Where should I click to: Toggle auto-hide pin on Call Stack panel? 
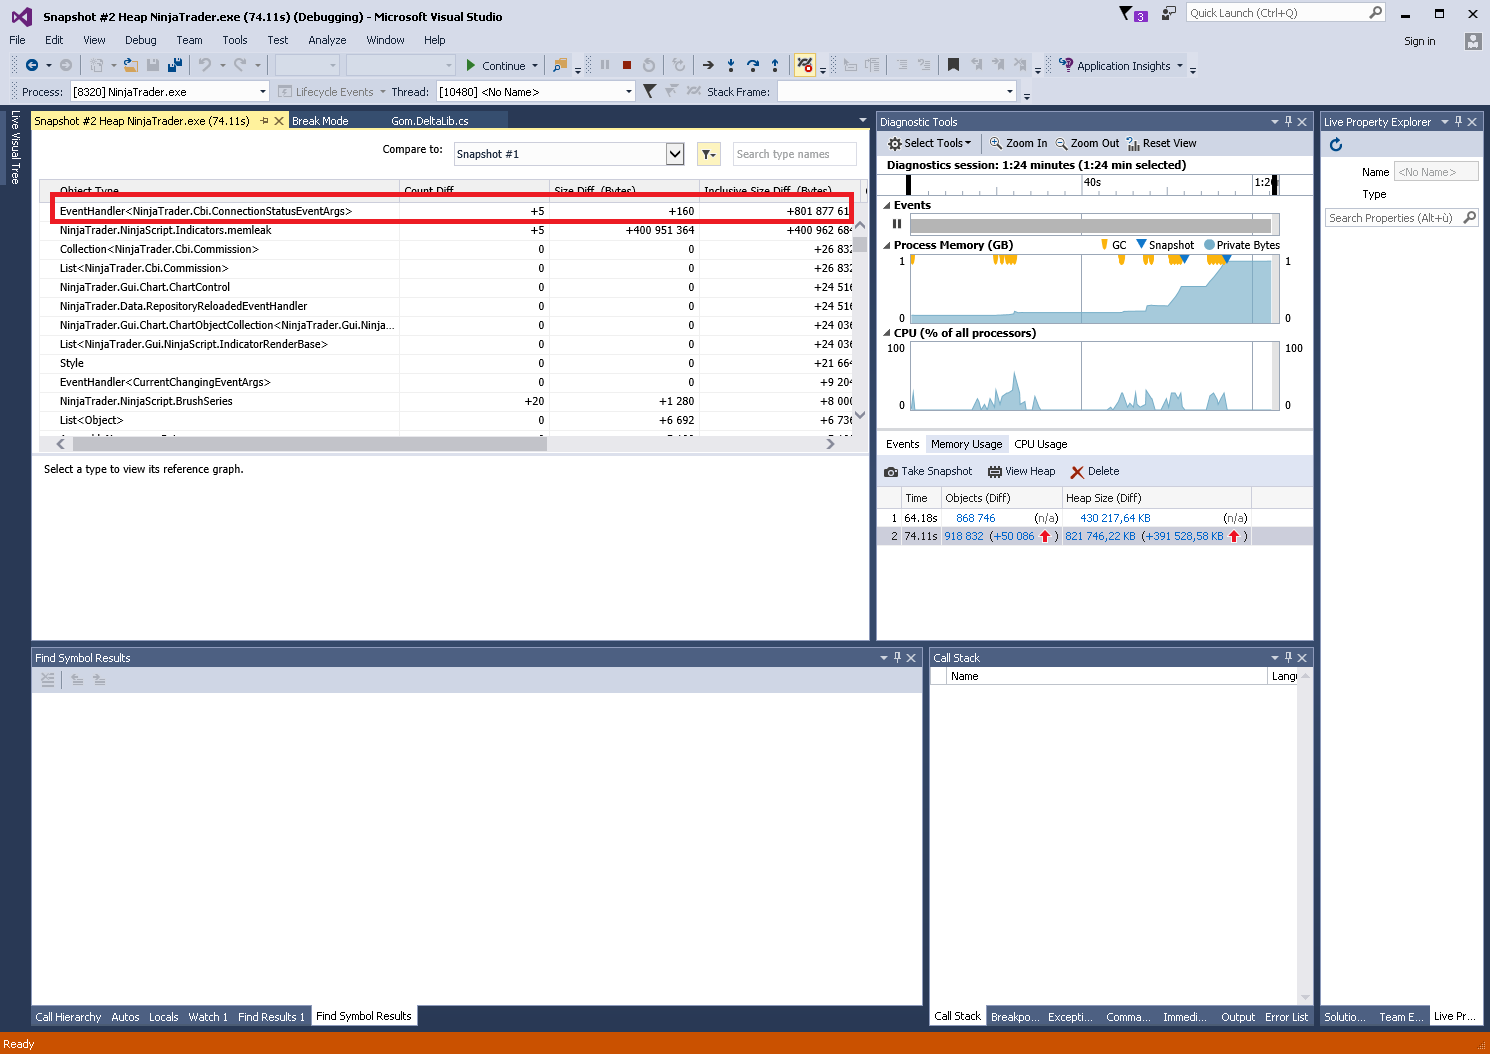coord(1288,658)
